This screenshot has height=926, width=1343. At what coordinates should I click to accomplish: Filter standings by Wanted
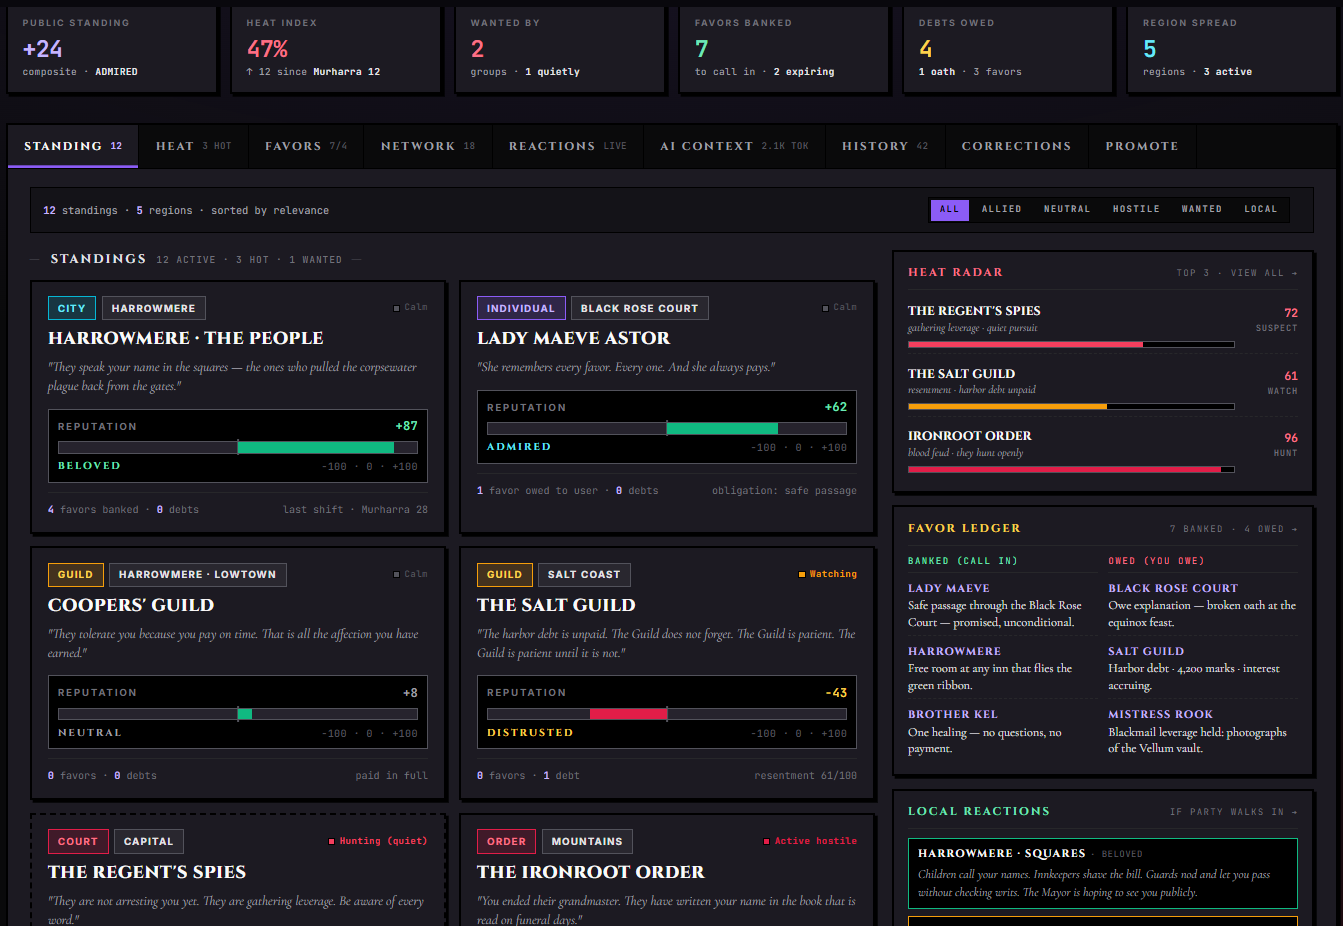point(1201,209)
